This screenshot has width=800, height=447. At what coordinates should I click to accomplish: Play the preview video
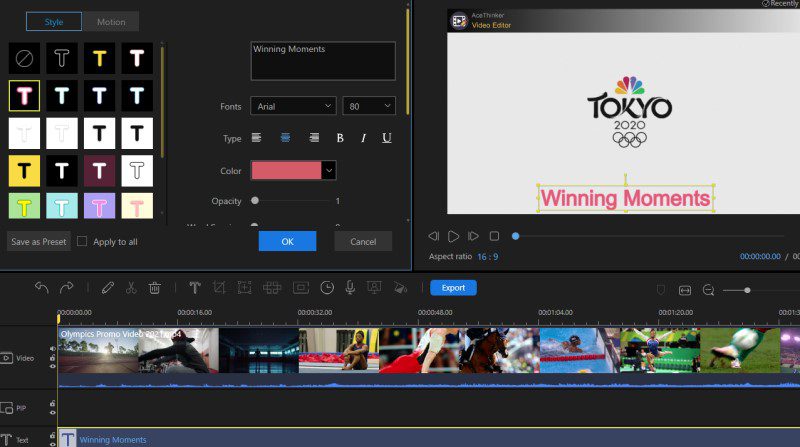[x=453, y=236]
